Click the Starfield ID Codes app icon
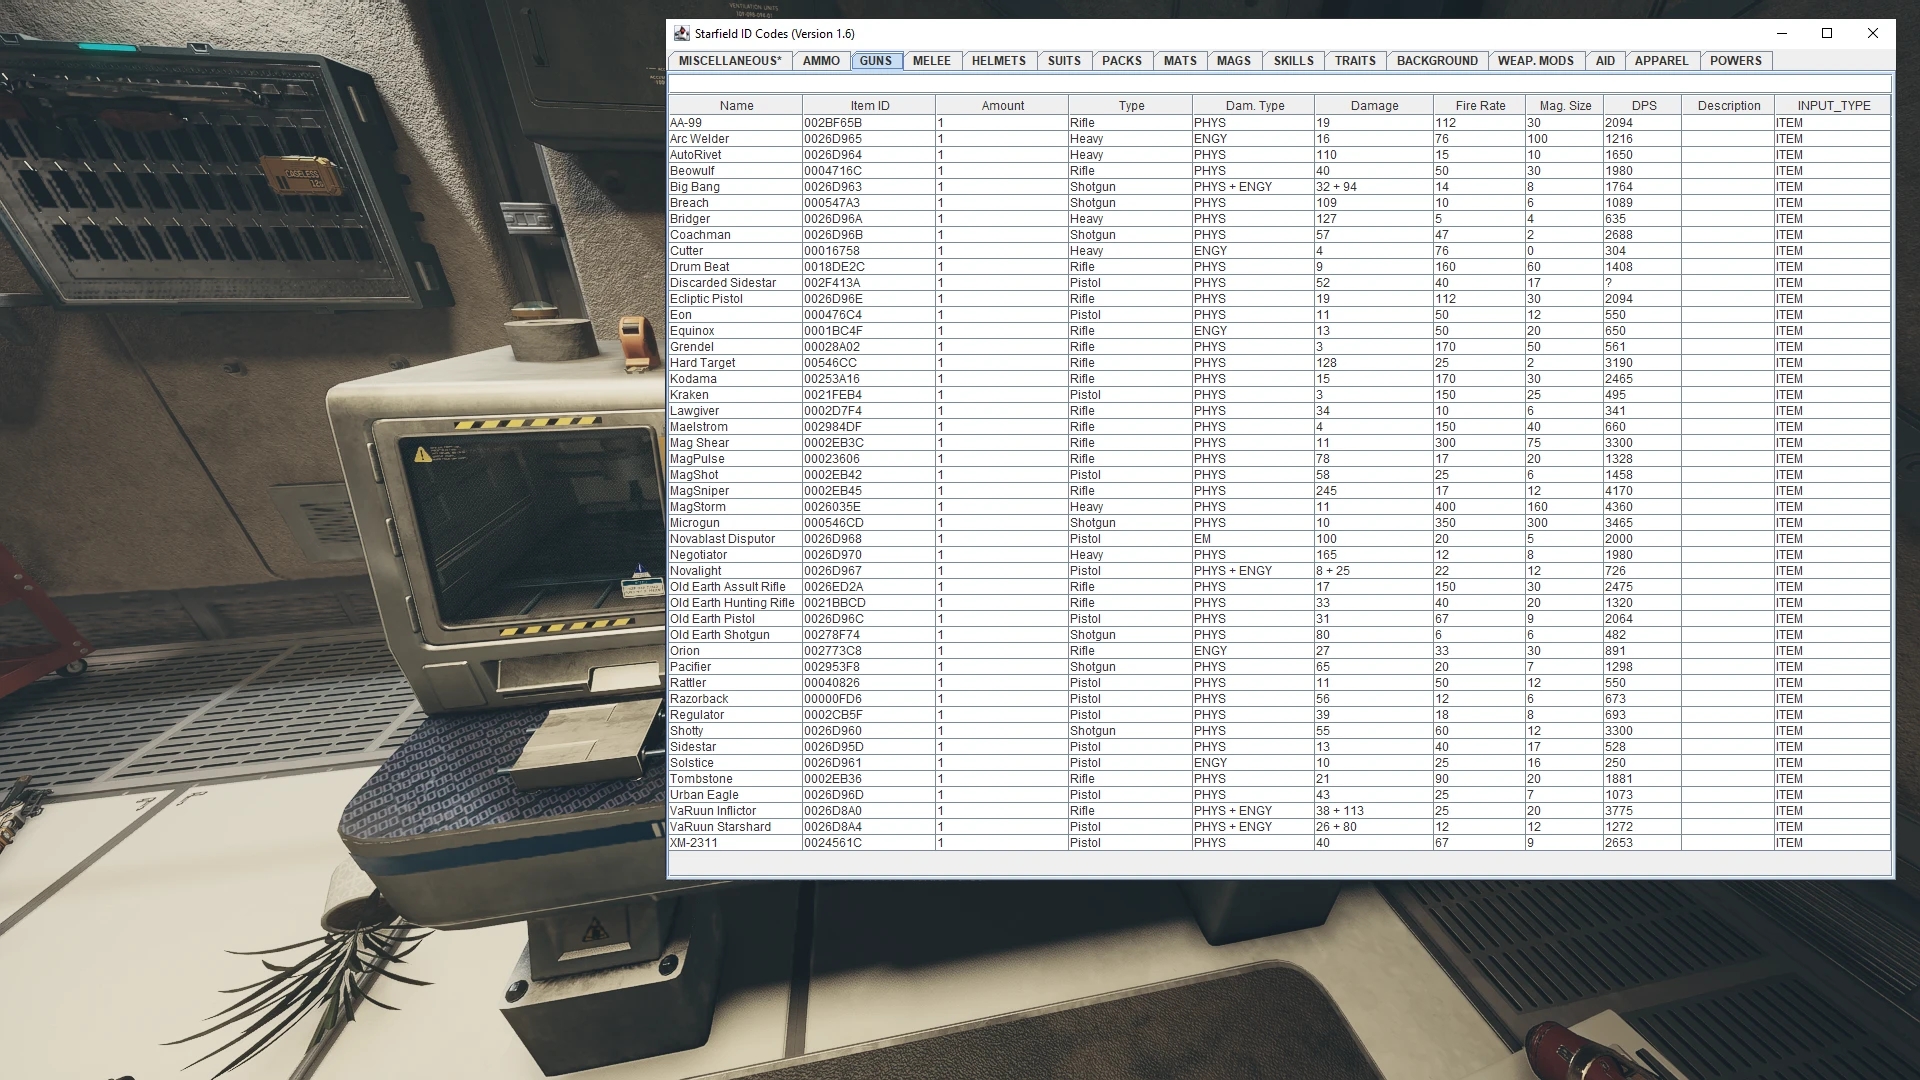Viewport: 1920px width, 1080px height. click(681, 33)
